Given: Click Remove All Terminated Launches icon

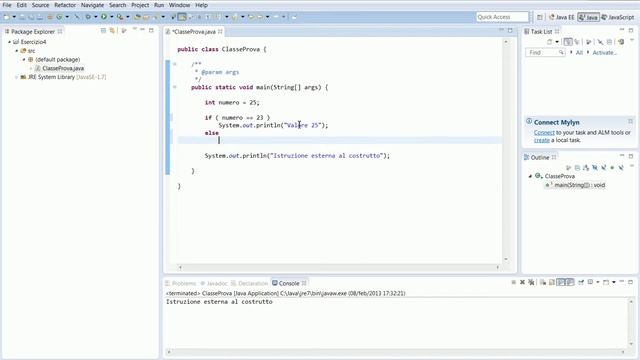Looking at the screenshot, I should [531, 282].
